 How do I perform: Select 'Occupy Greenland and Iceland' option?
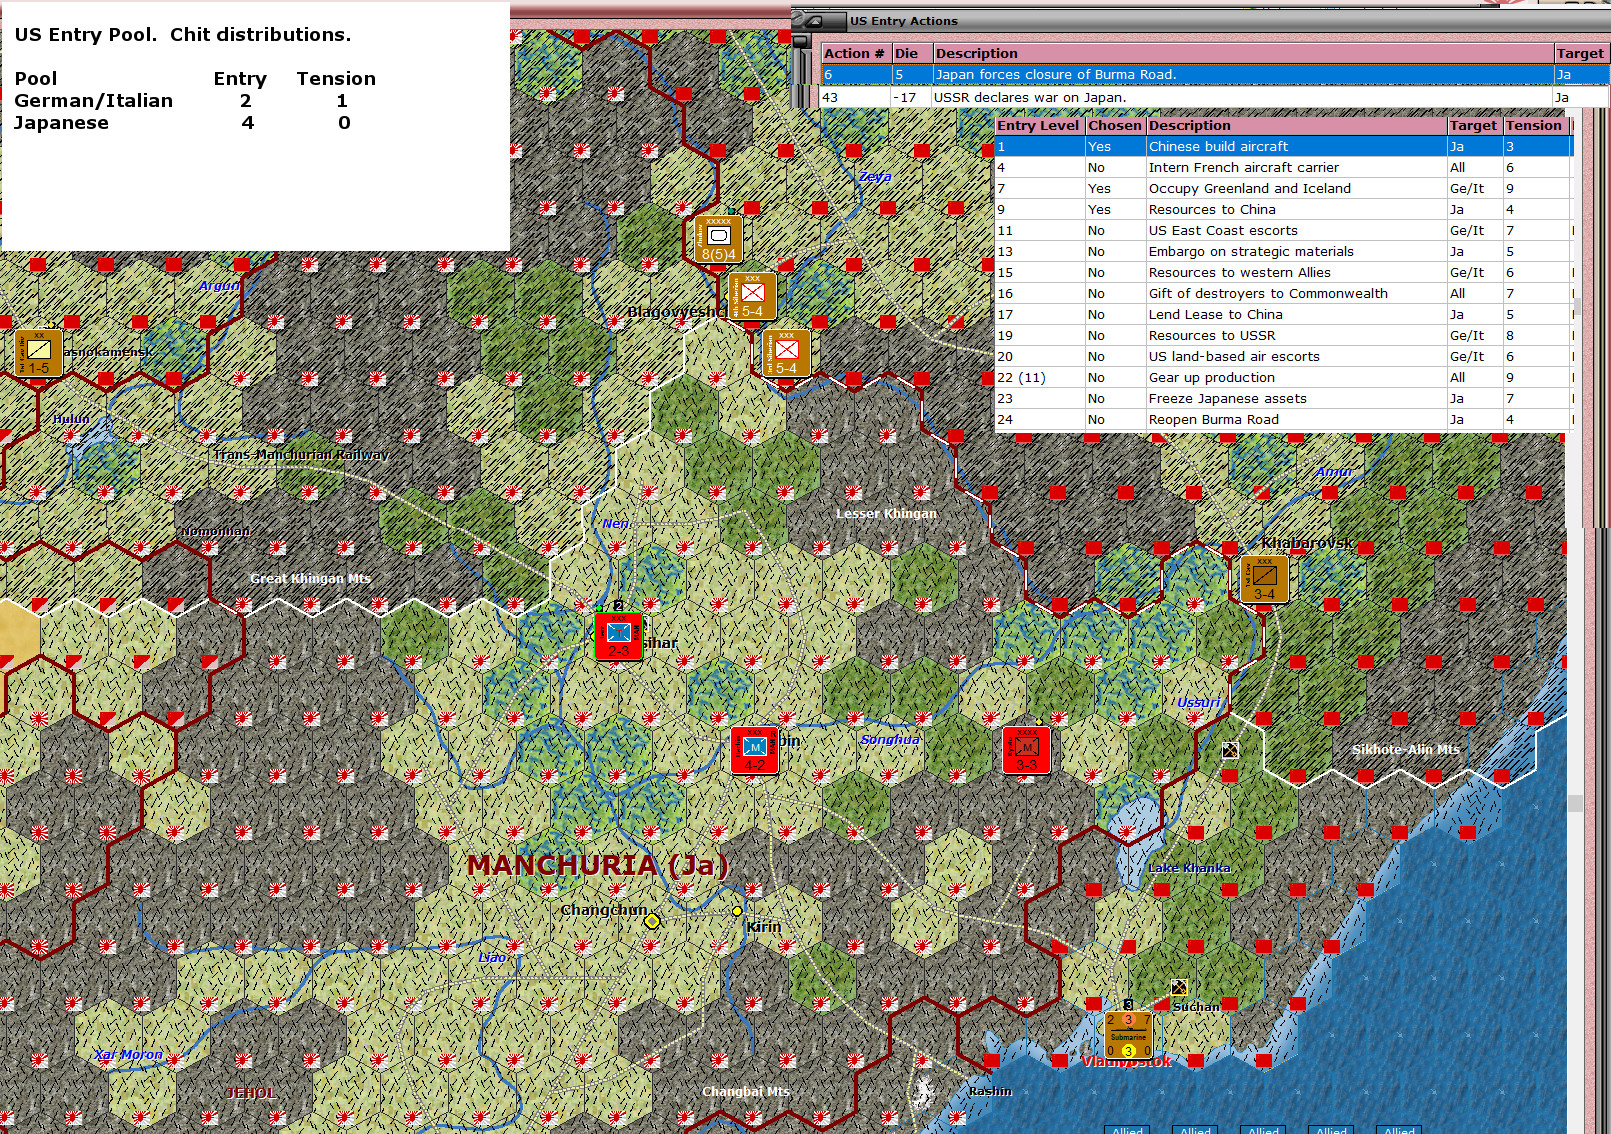[x=1283, y=188]
